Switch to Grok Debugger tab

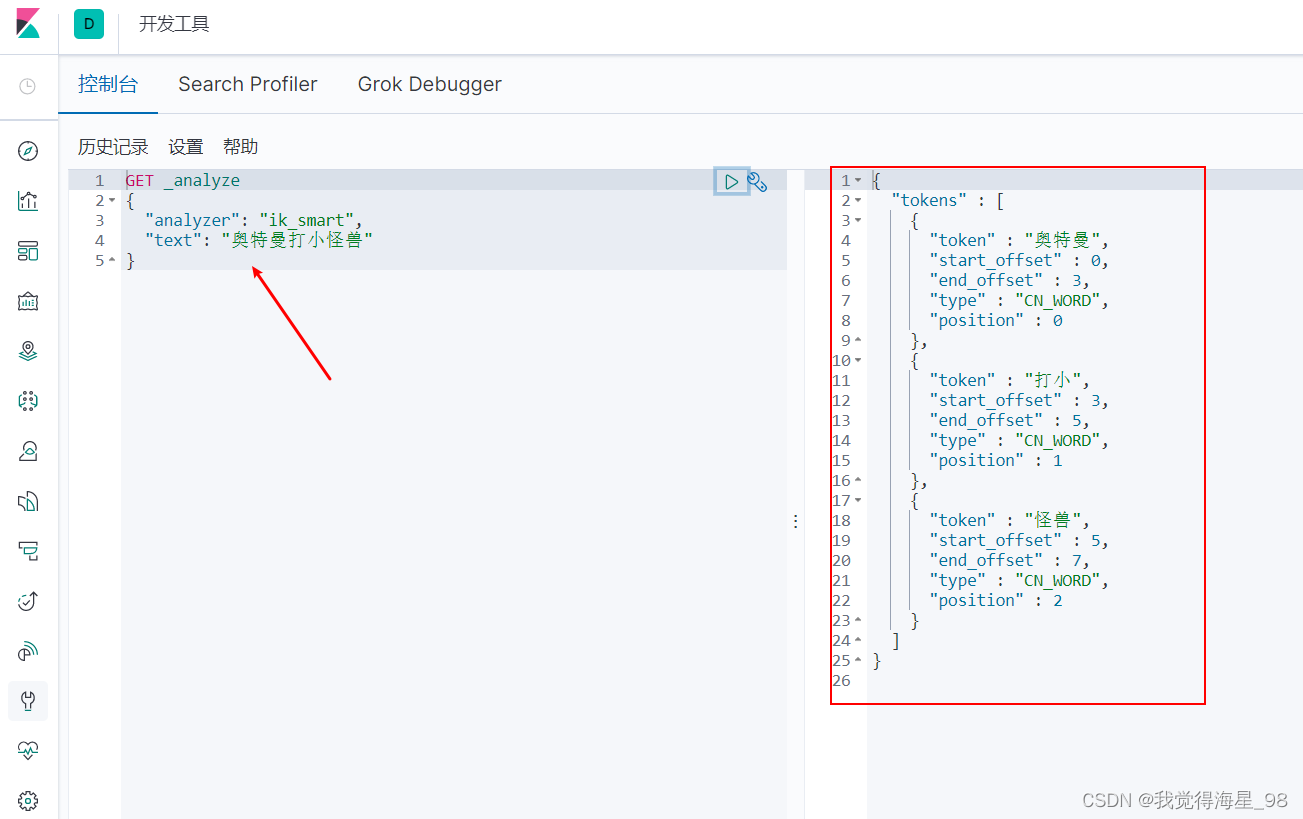pos(430,84)
